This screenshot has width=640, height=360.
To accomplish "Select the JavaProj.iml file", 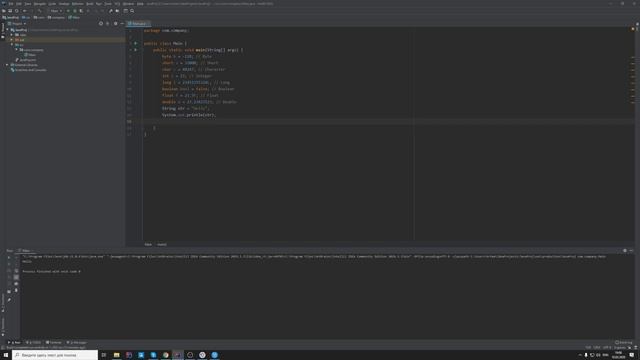I will click(x=25, y=60).
